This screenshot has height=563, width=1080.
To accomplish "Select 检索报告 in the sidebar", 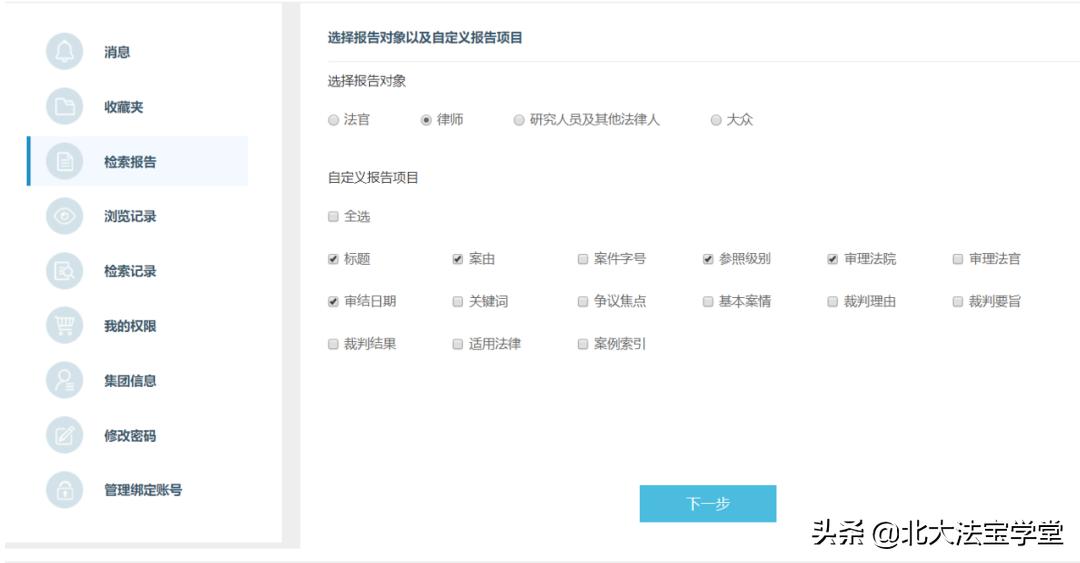I will pyautogui.click(x=138, y=161).
